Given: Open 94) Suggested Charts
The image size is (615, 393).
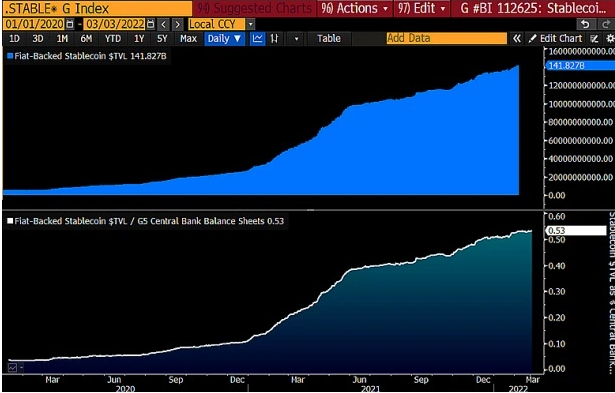Looking at the screenshot, I should (x=255, y=8).
